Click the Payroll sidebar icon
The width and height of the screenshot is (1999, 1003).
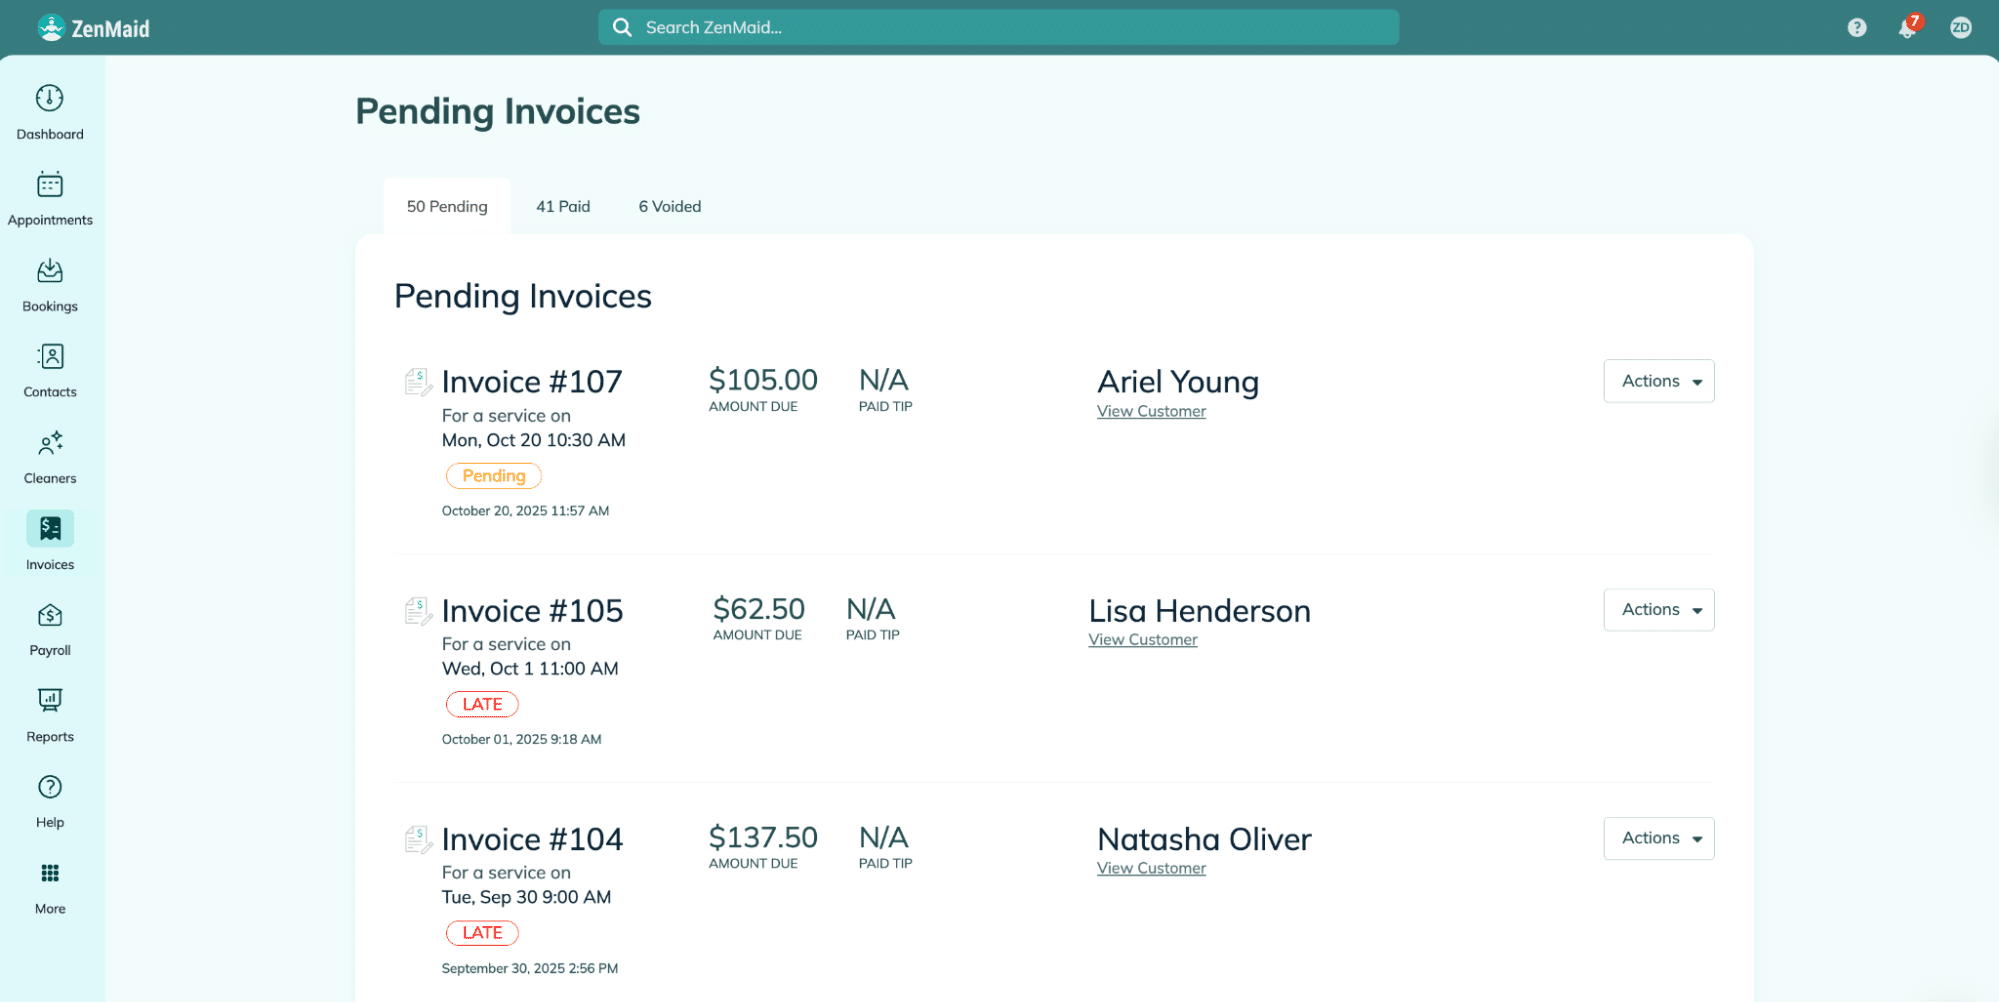[x=50, y=615]
